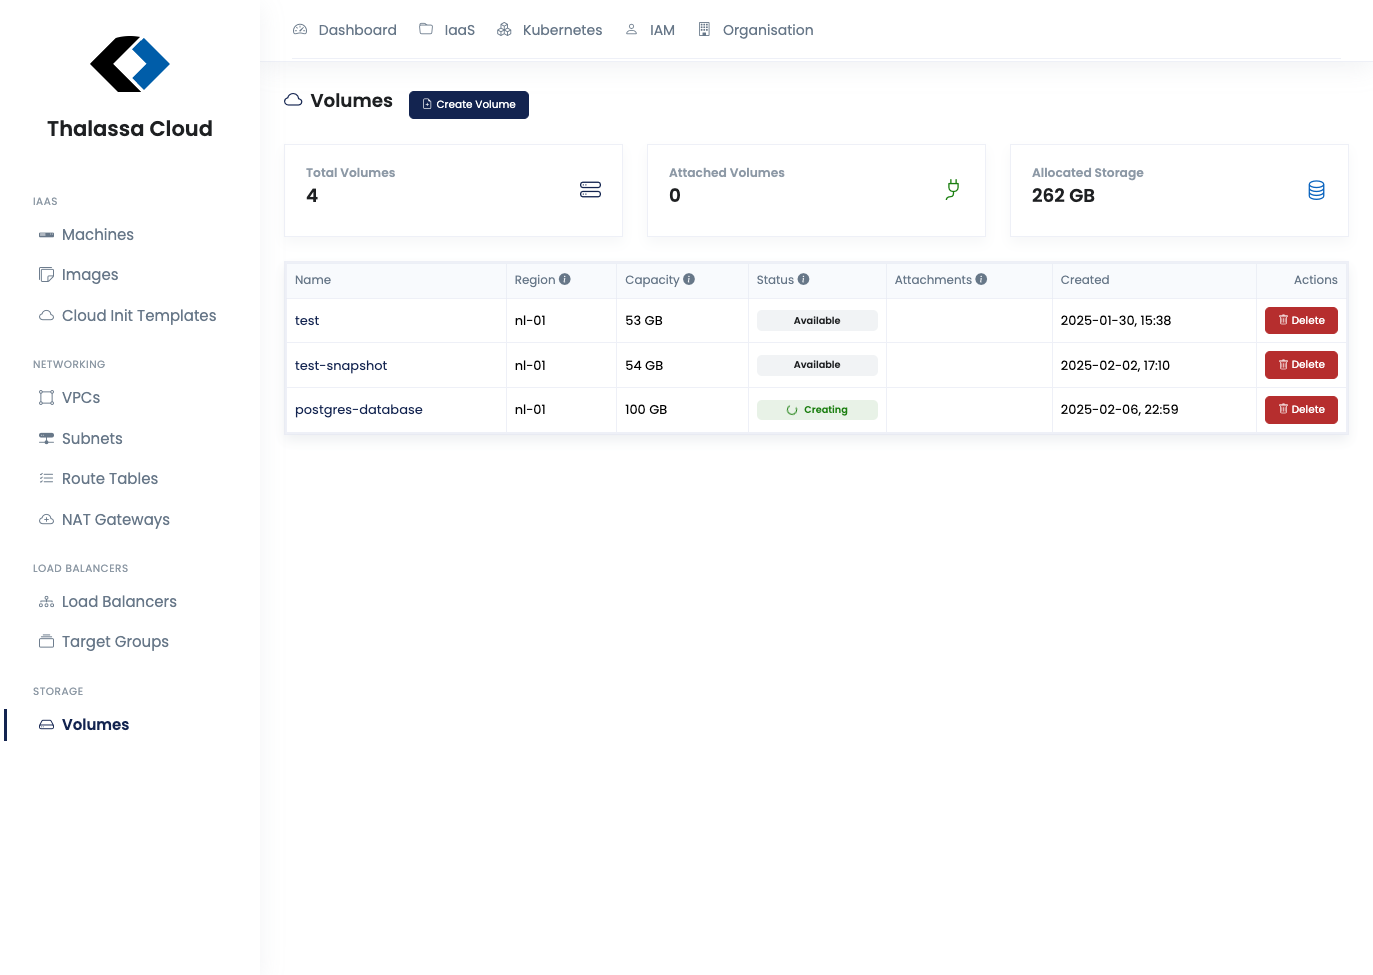Open Load Balancers from the sidebar
Viewport: 1373px width, 975px height.
(x=119, y=602)
